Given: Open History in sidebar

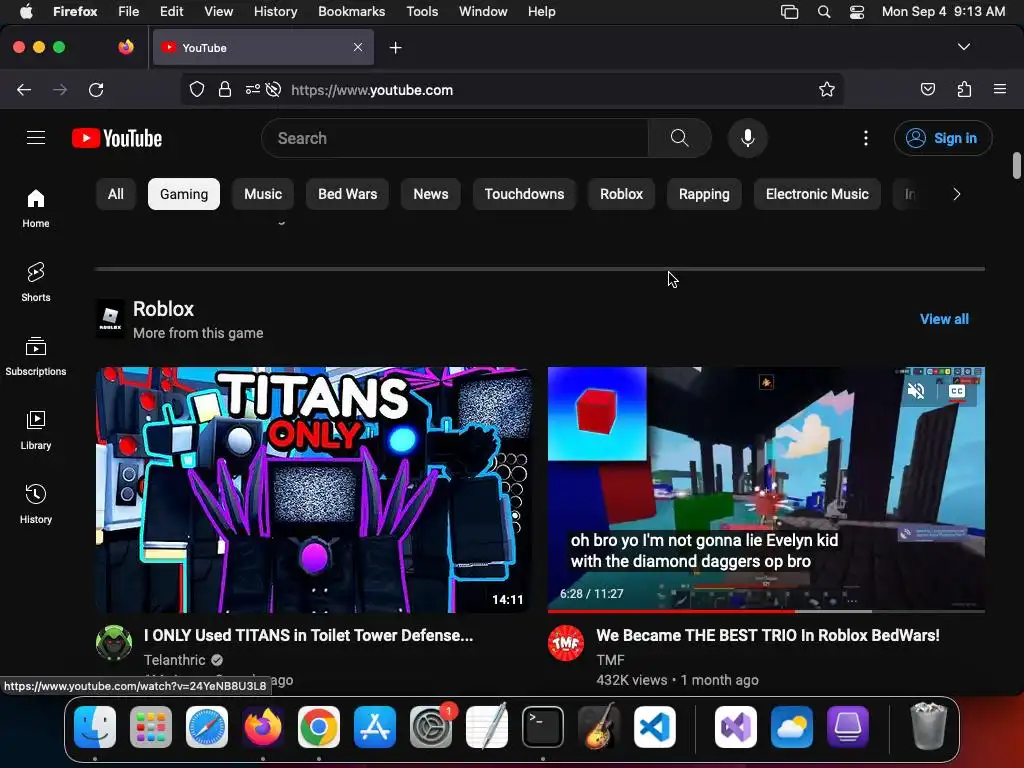Looking at the screenshot, I should click(36, 504).
